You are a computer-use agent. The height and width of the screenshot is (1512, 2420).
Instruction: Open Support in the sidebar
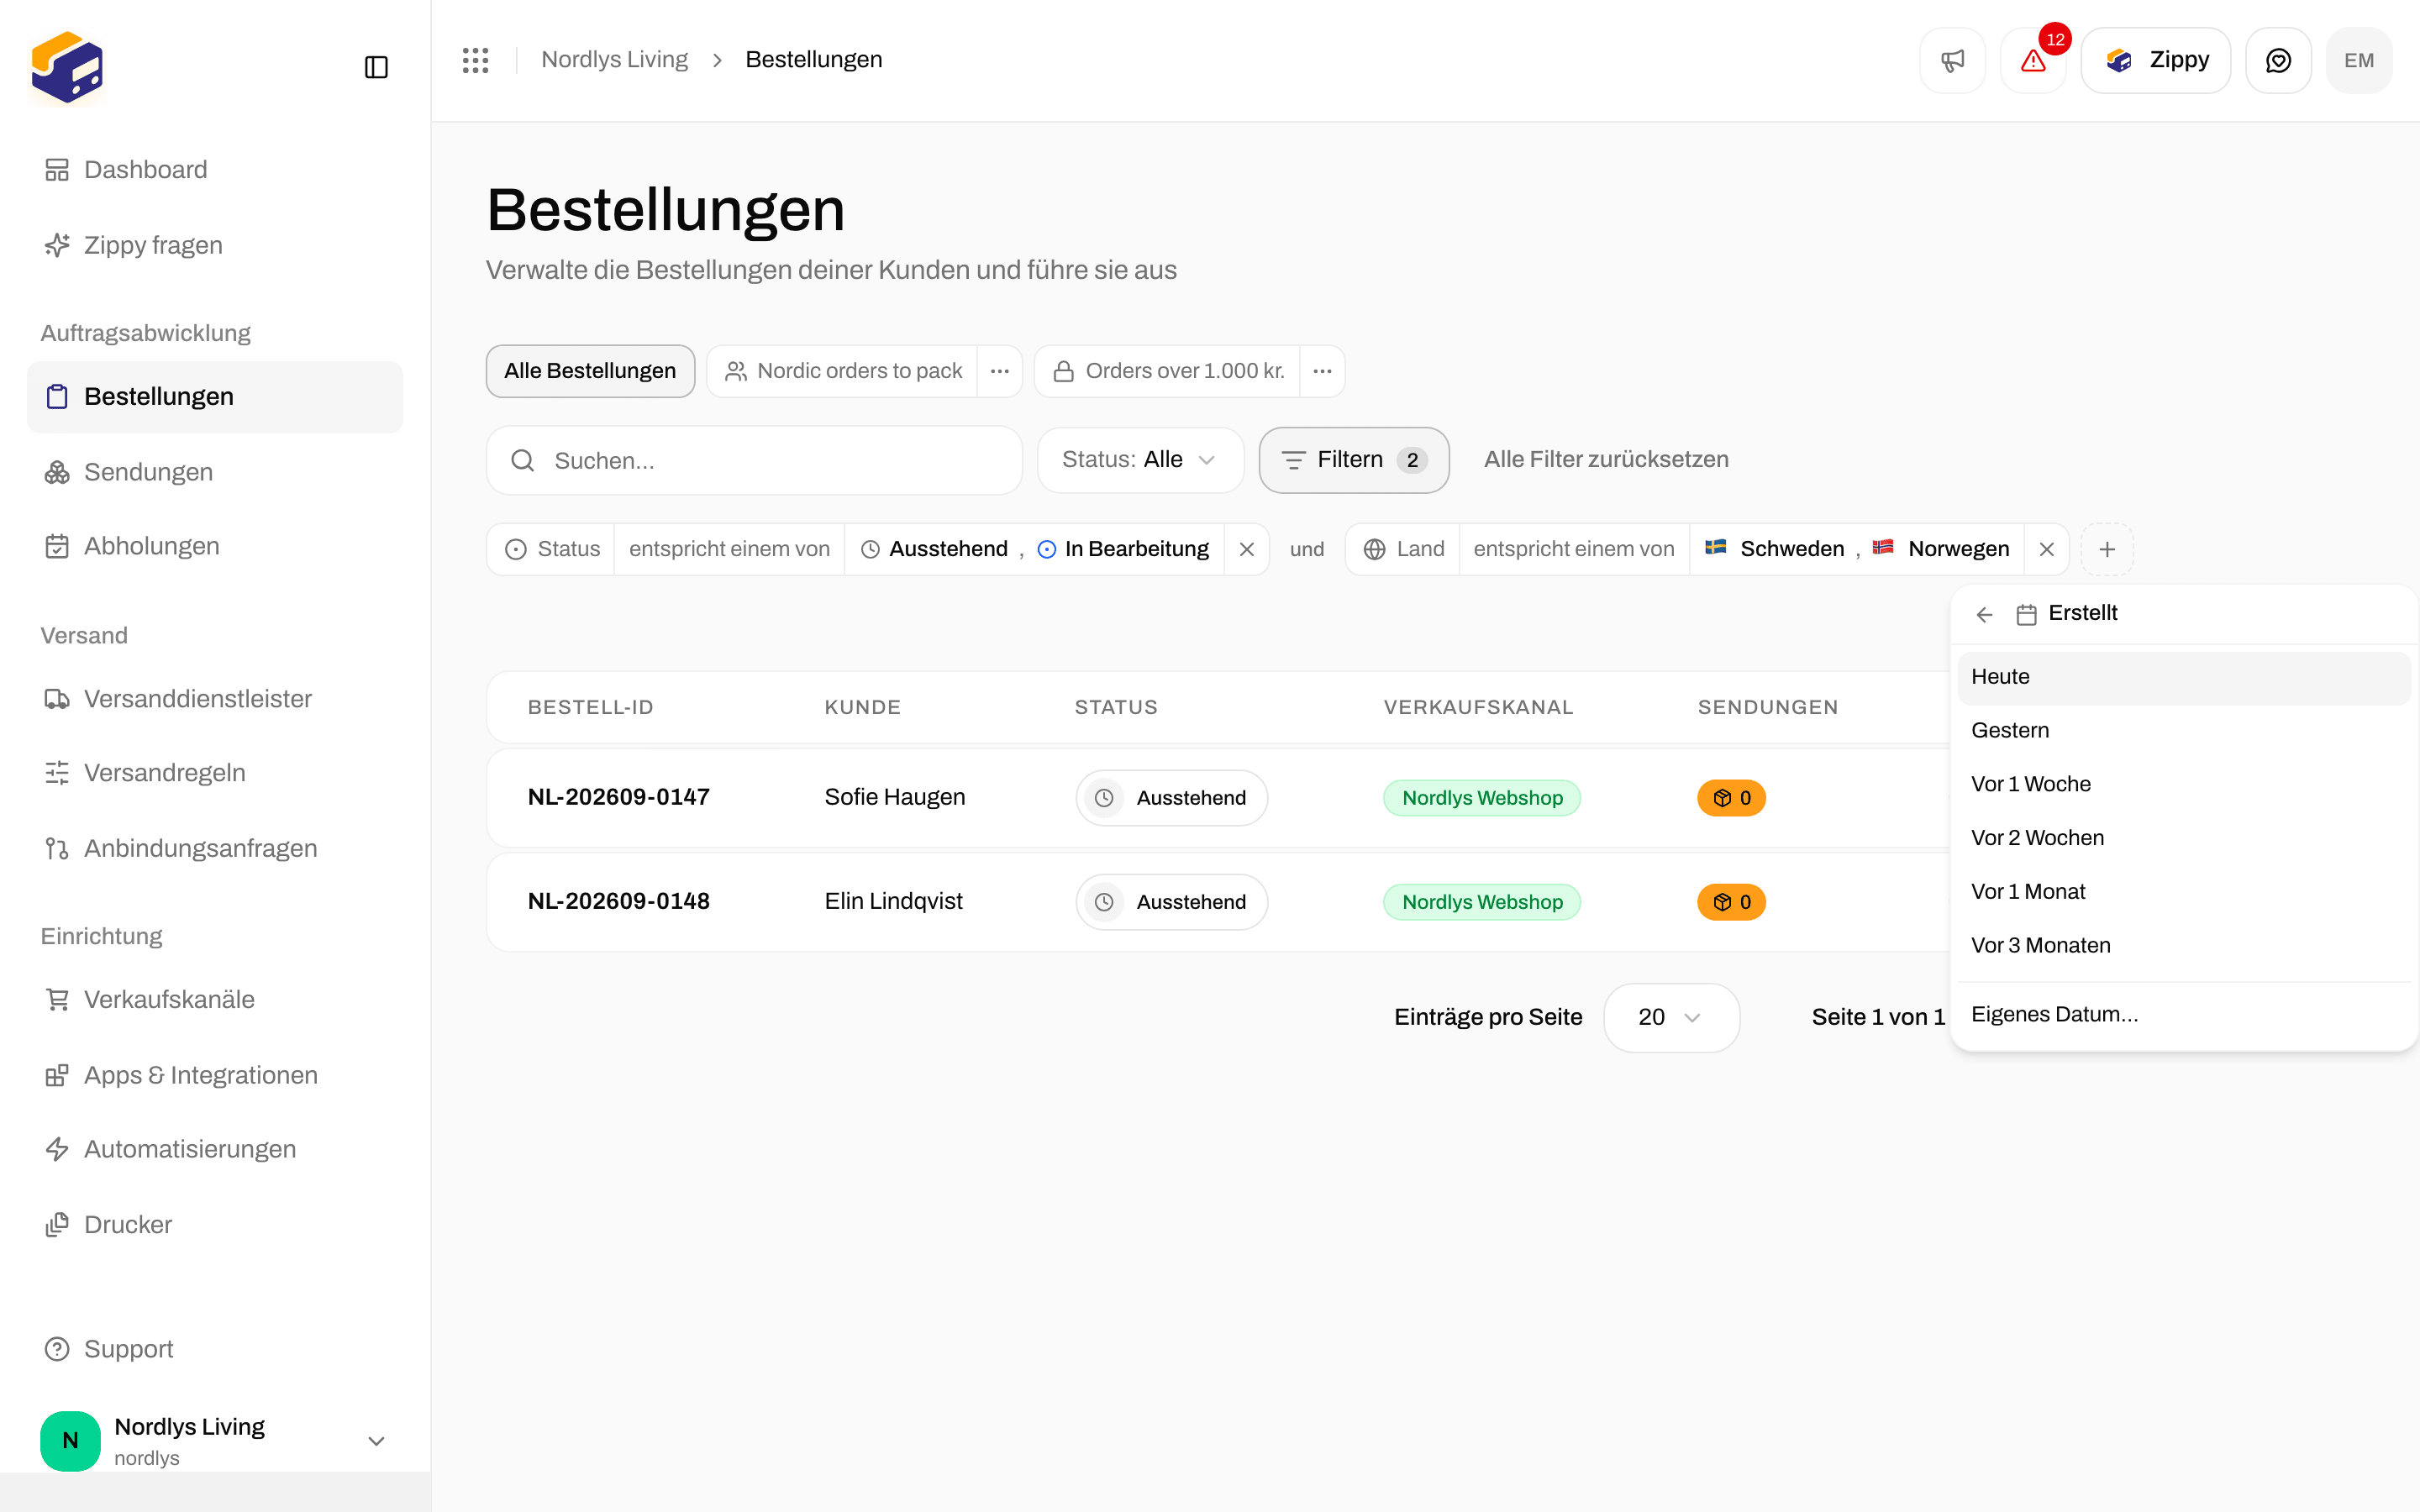coord(215,1349)
